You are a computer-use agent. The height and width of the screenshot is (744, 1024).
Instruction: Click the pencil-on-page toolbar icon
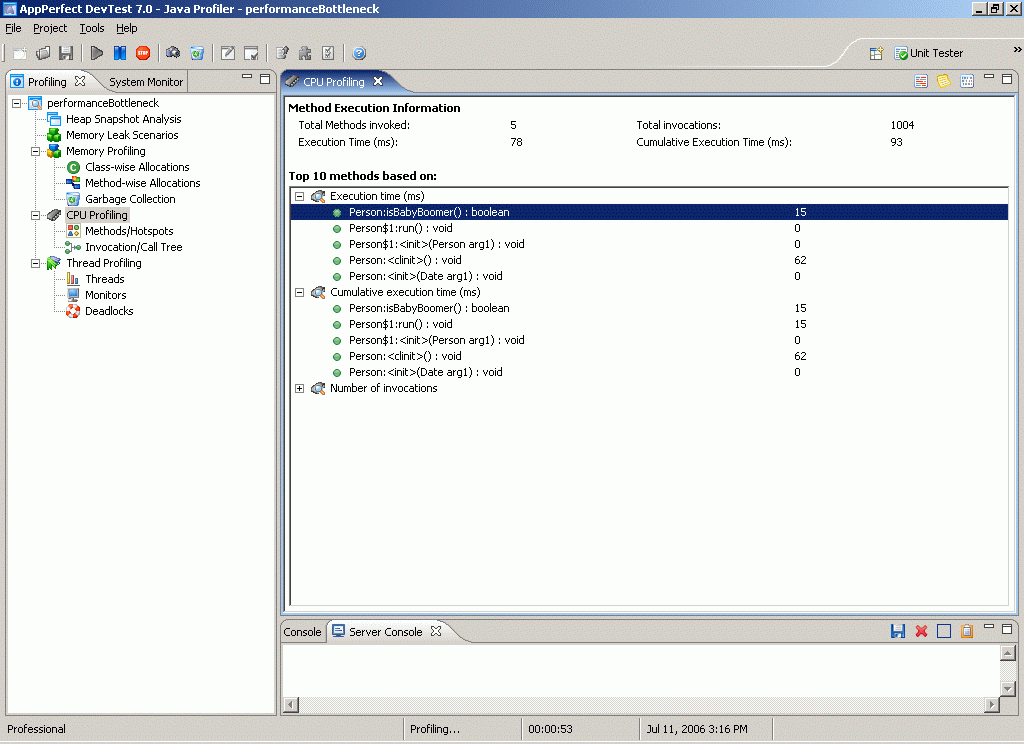(228, 54)
